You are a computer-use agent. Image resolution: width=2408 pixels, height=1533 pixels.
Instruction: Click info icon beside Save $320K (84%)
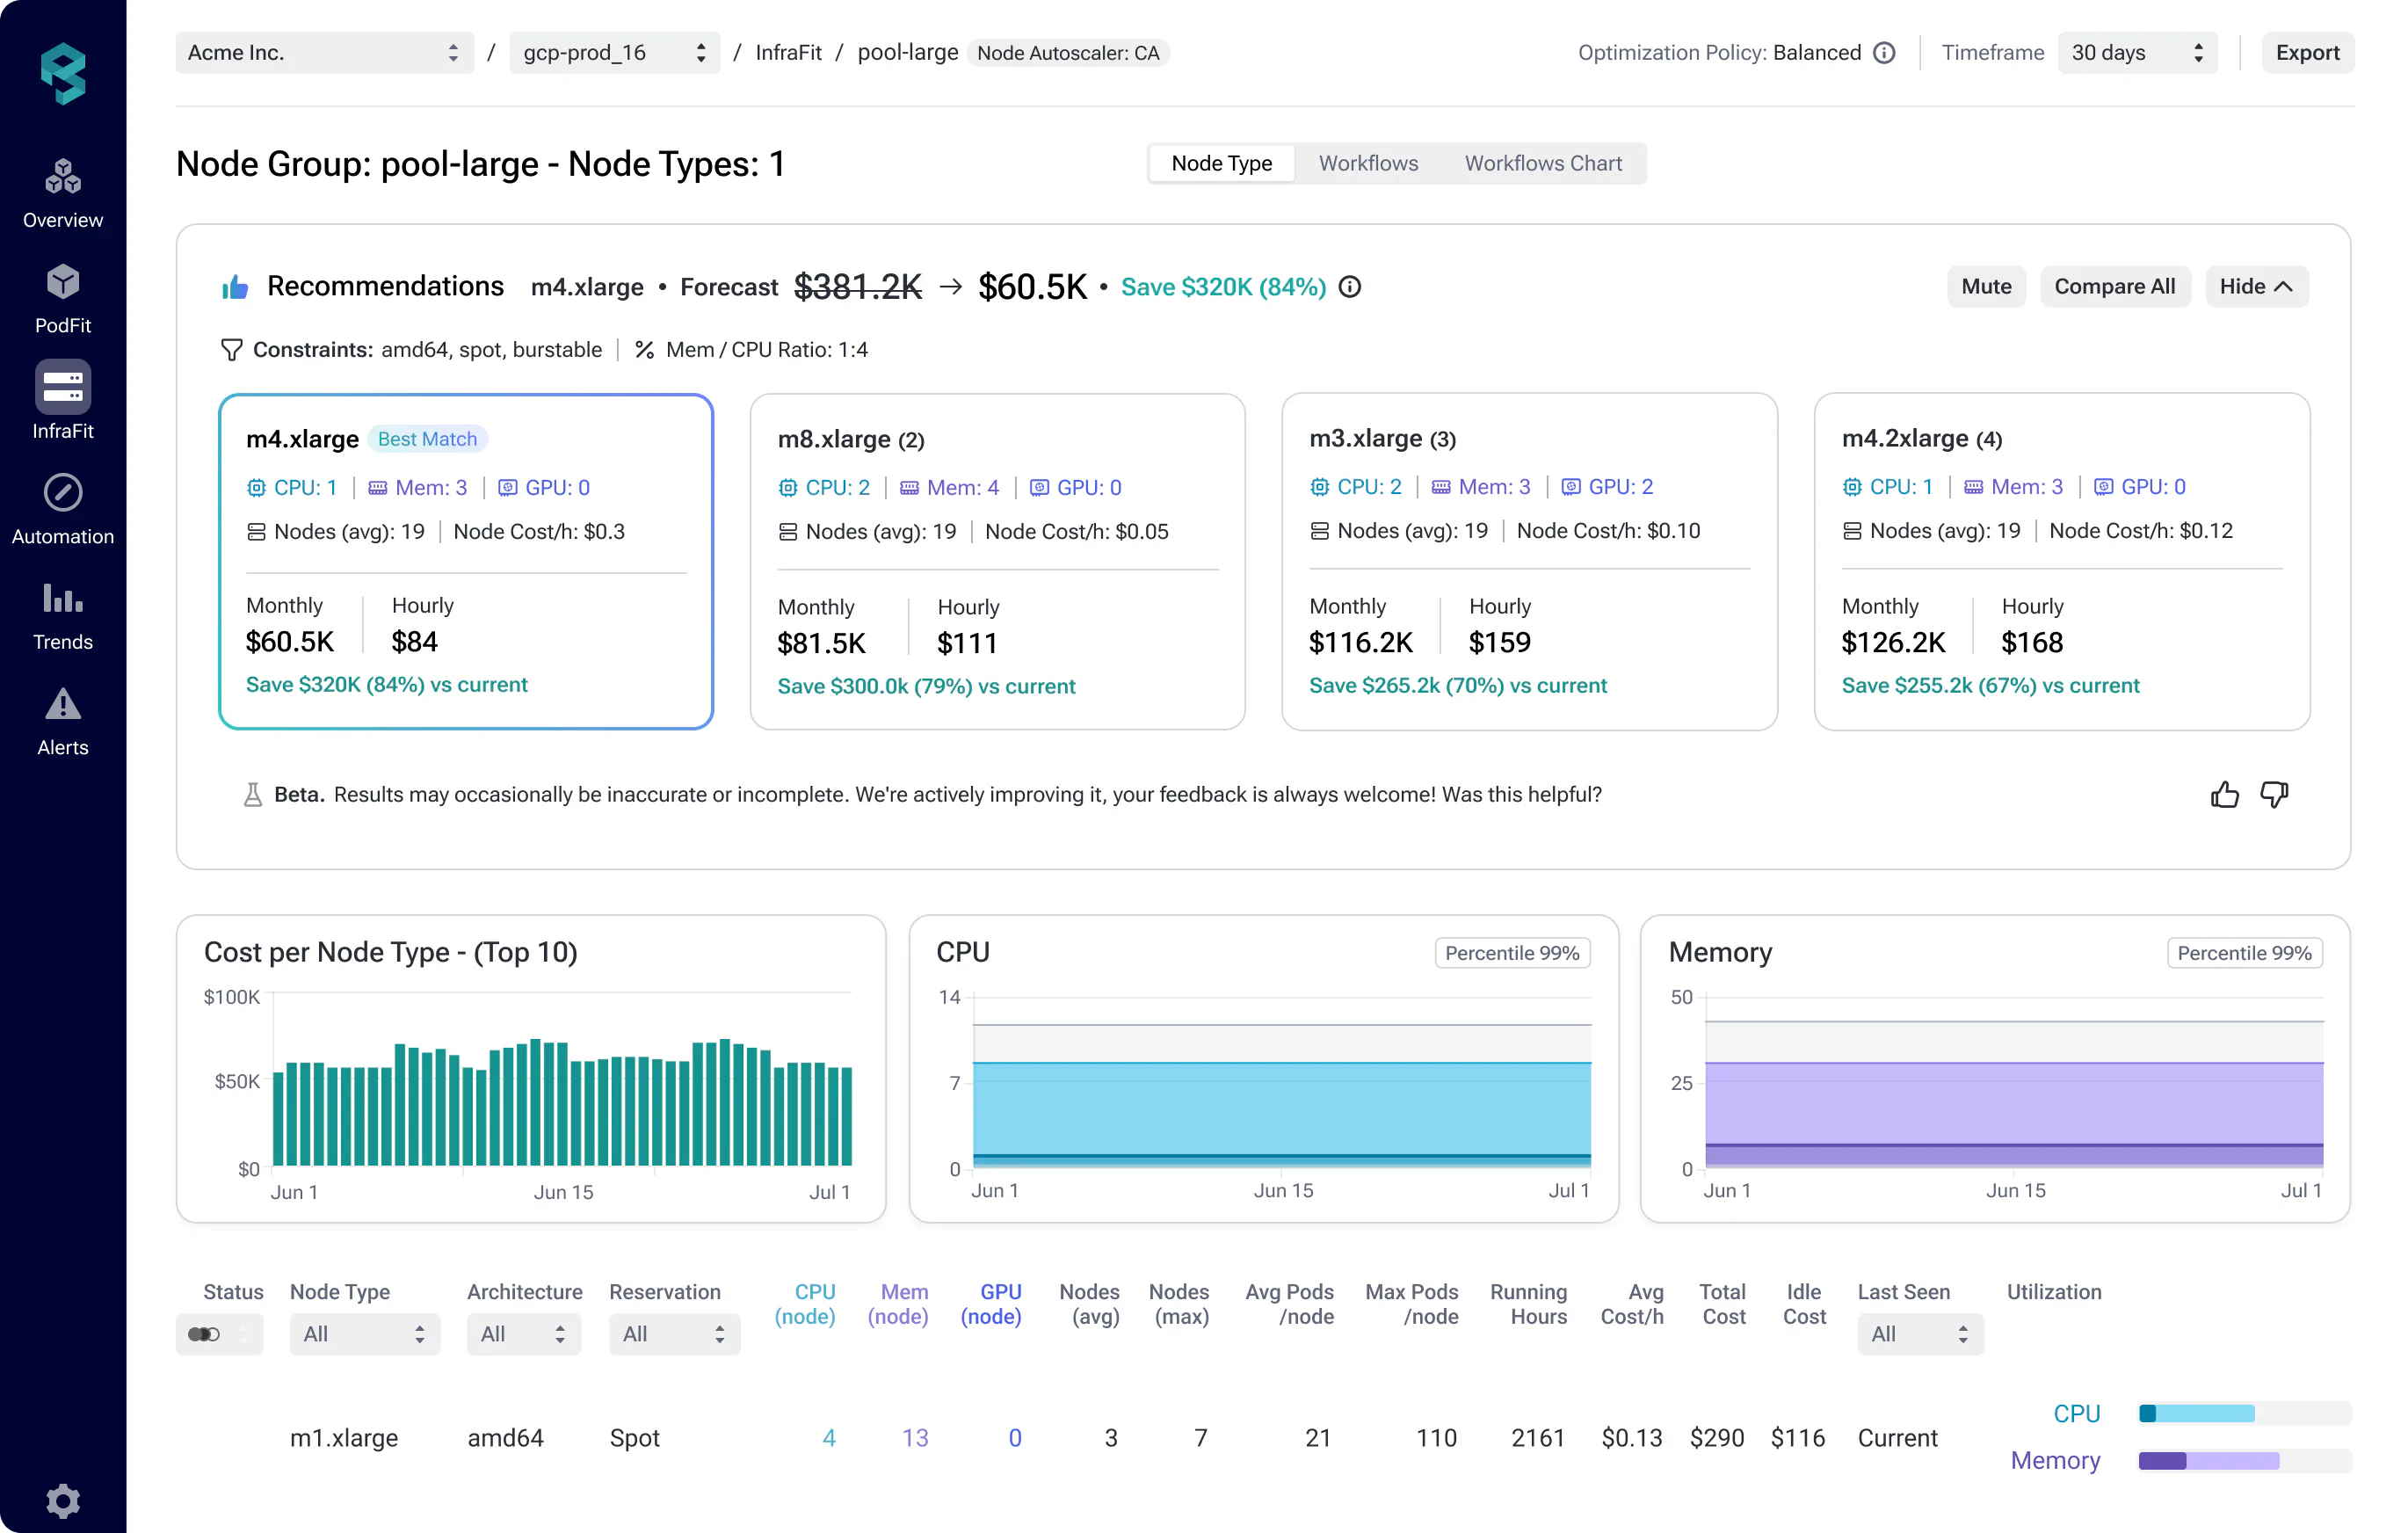pos(1350,287)
